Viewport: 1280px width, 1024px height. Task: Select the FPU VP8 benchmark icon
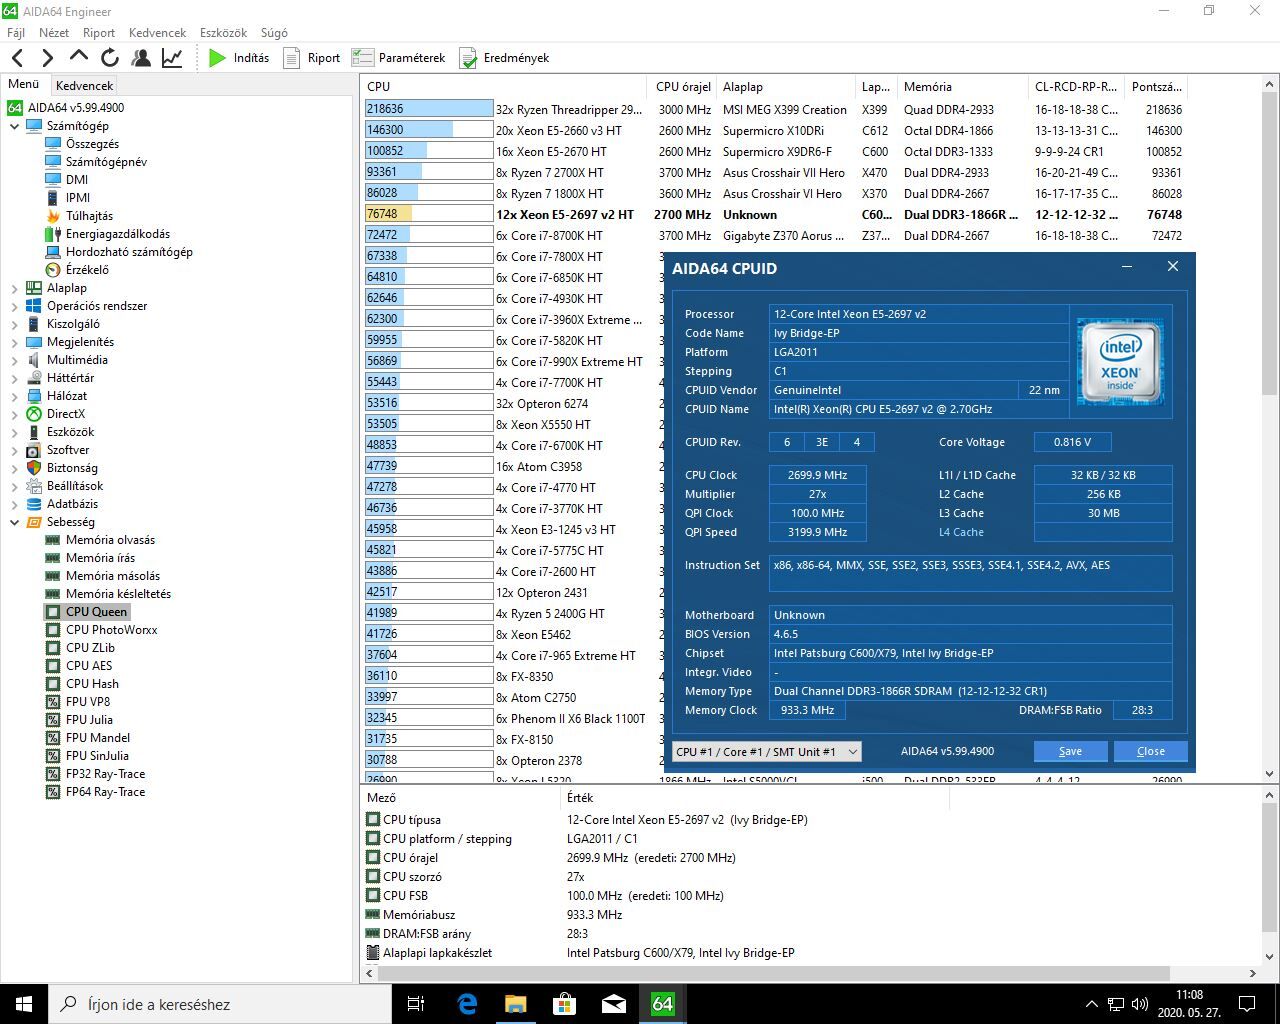point(53,702)
